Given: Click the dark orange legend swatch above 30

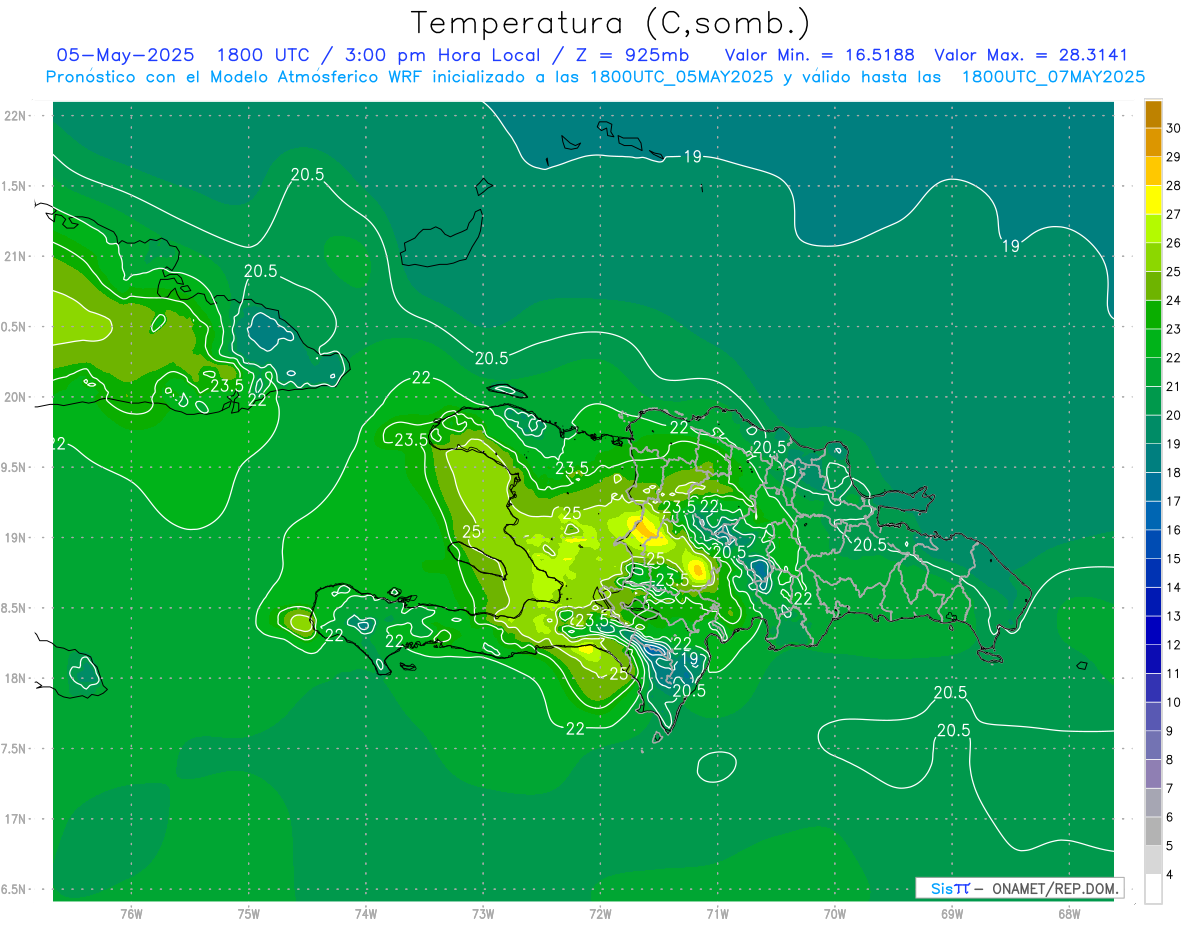Looking at the screenshot, I should point(1153,114).
